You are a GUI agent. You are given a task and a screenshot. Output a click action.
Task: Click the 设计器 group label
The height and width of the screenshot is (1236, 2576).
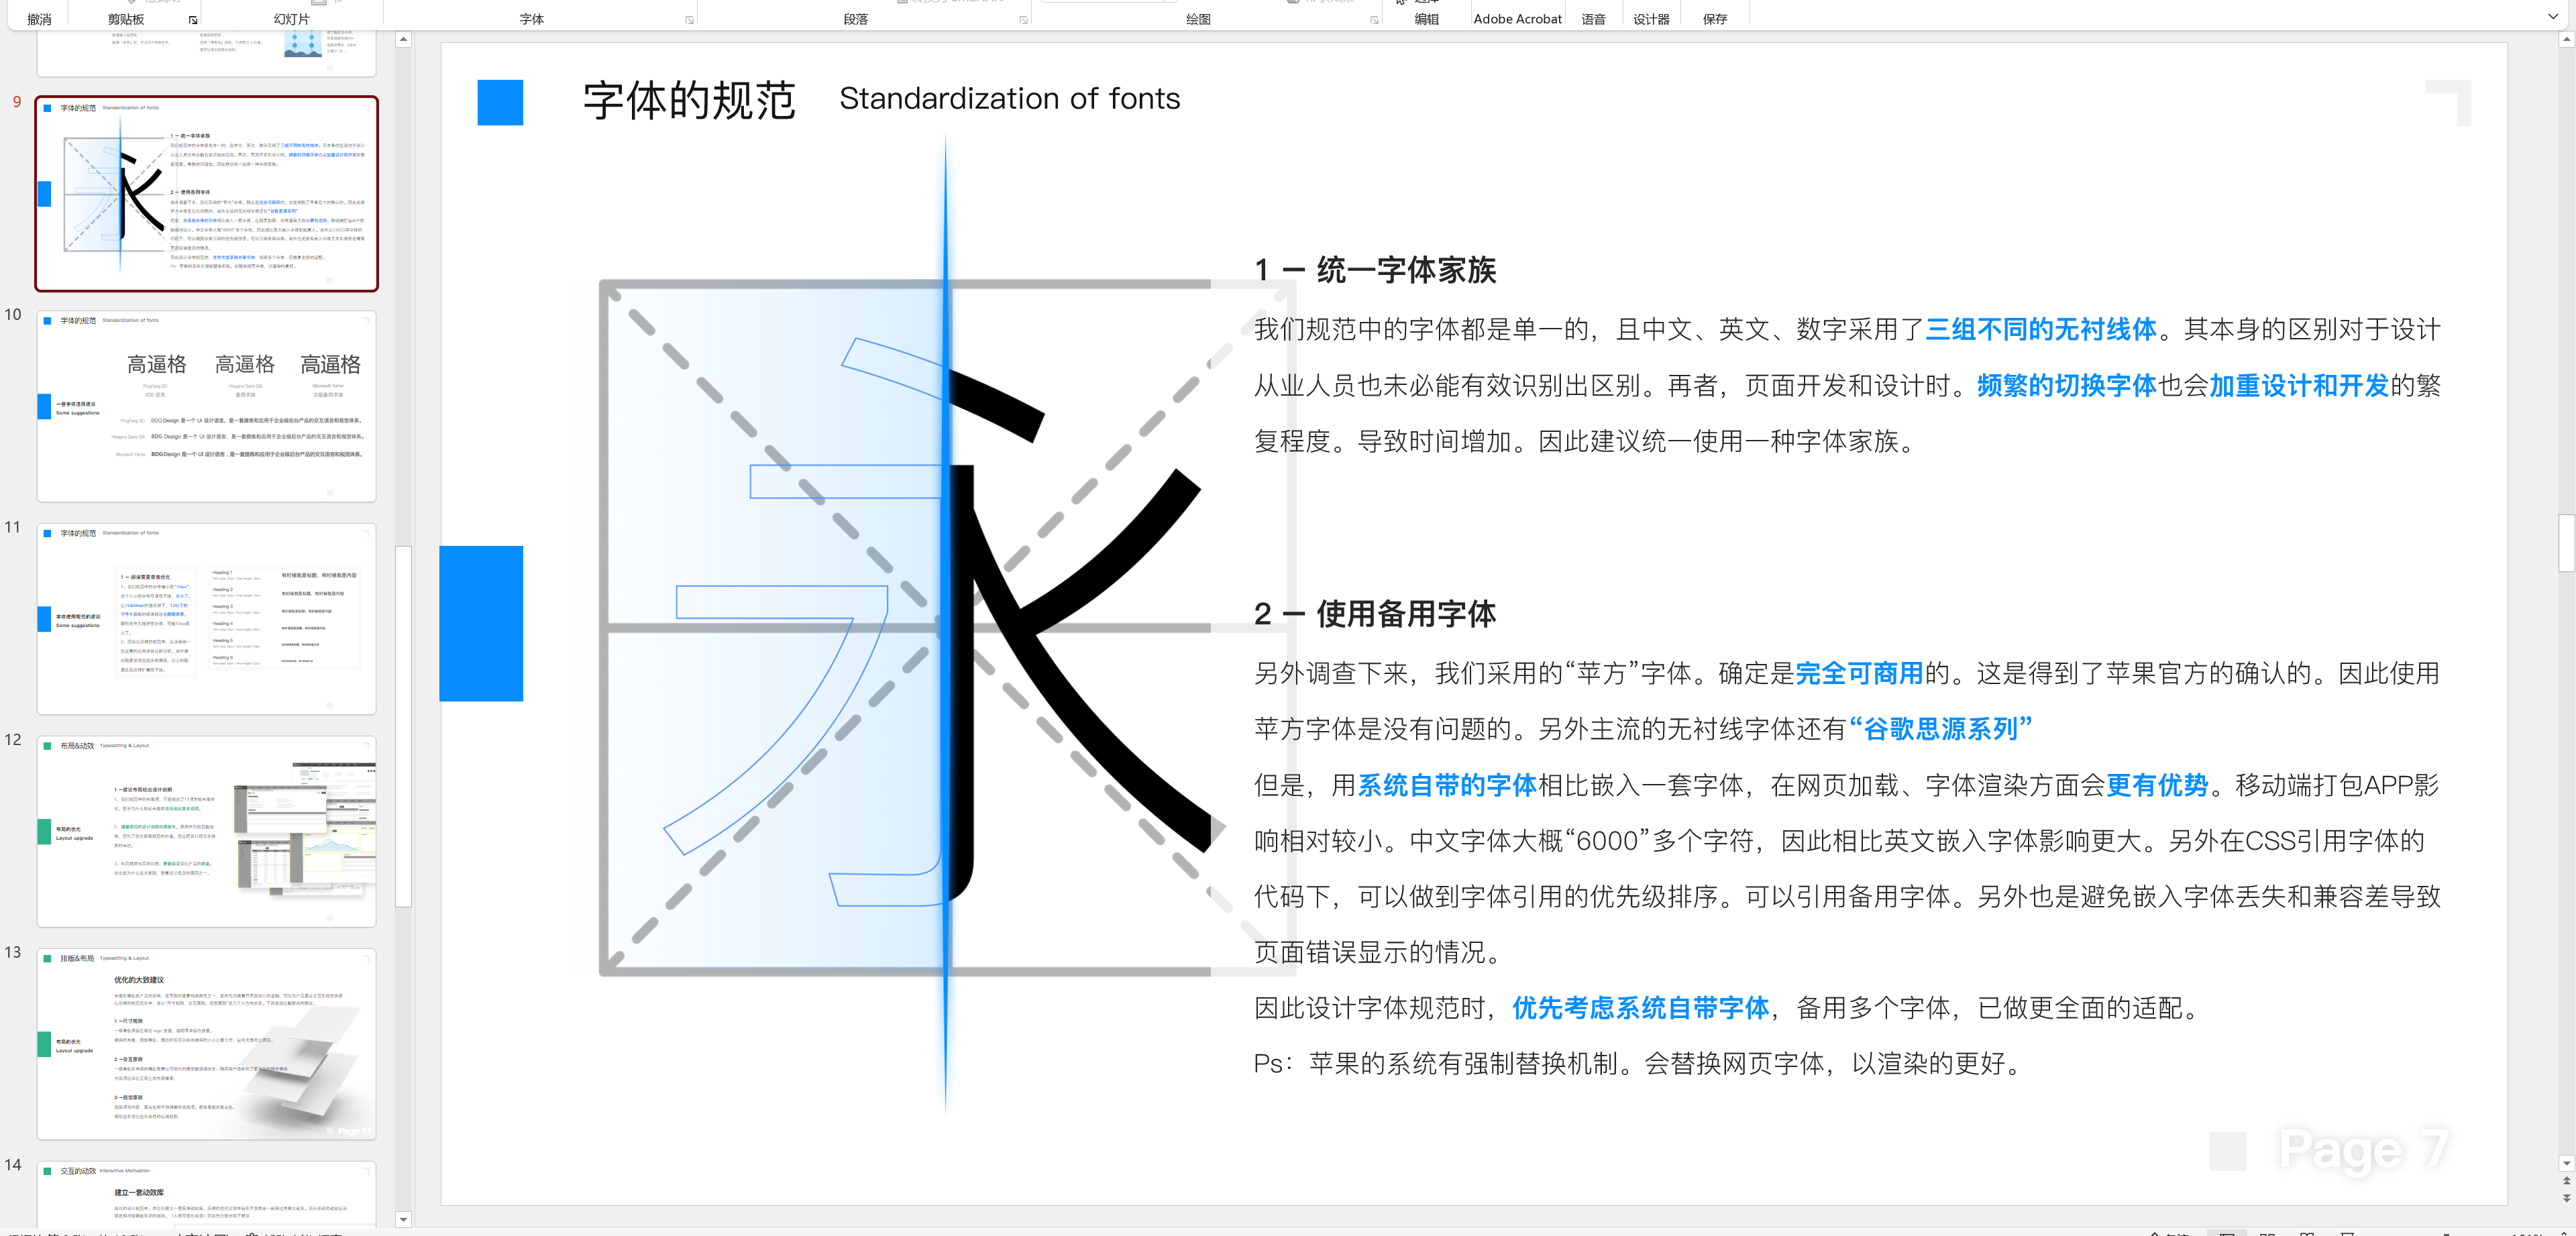point(1651,19)
